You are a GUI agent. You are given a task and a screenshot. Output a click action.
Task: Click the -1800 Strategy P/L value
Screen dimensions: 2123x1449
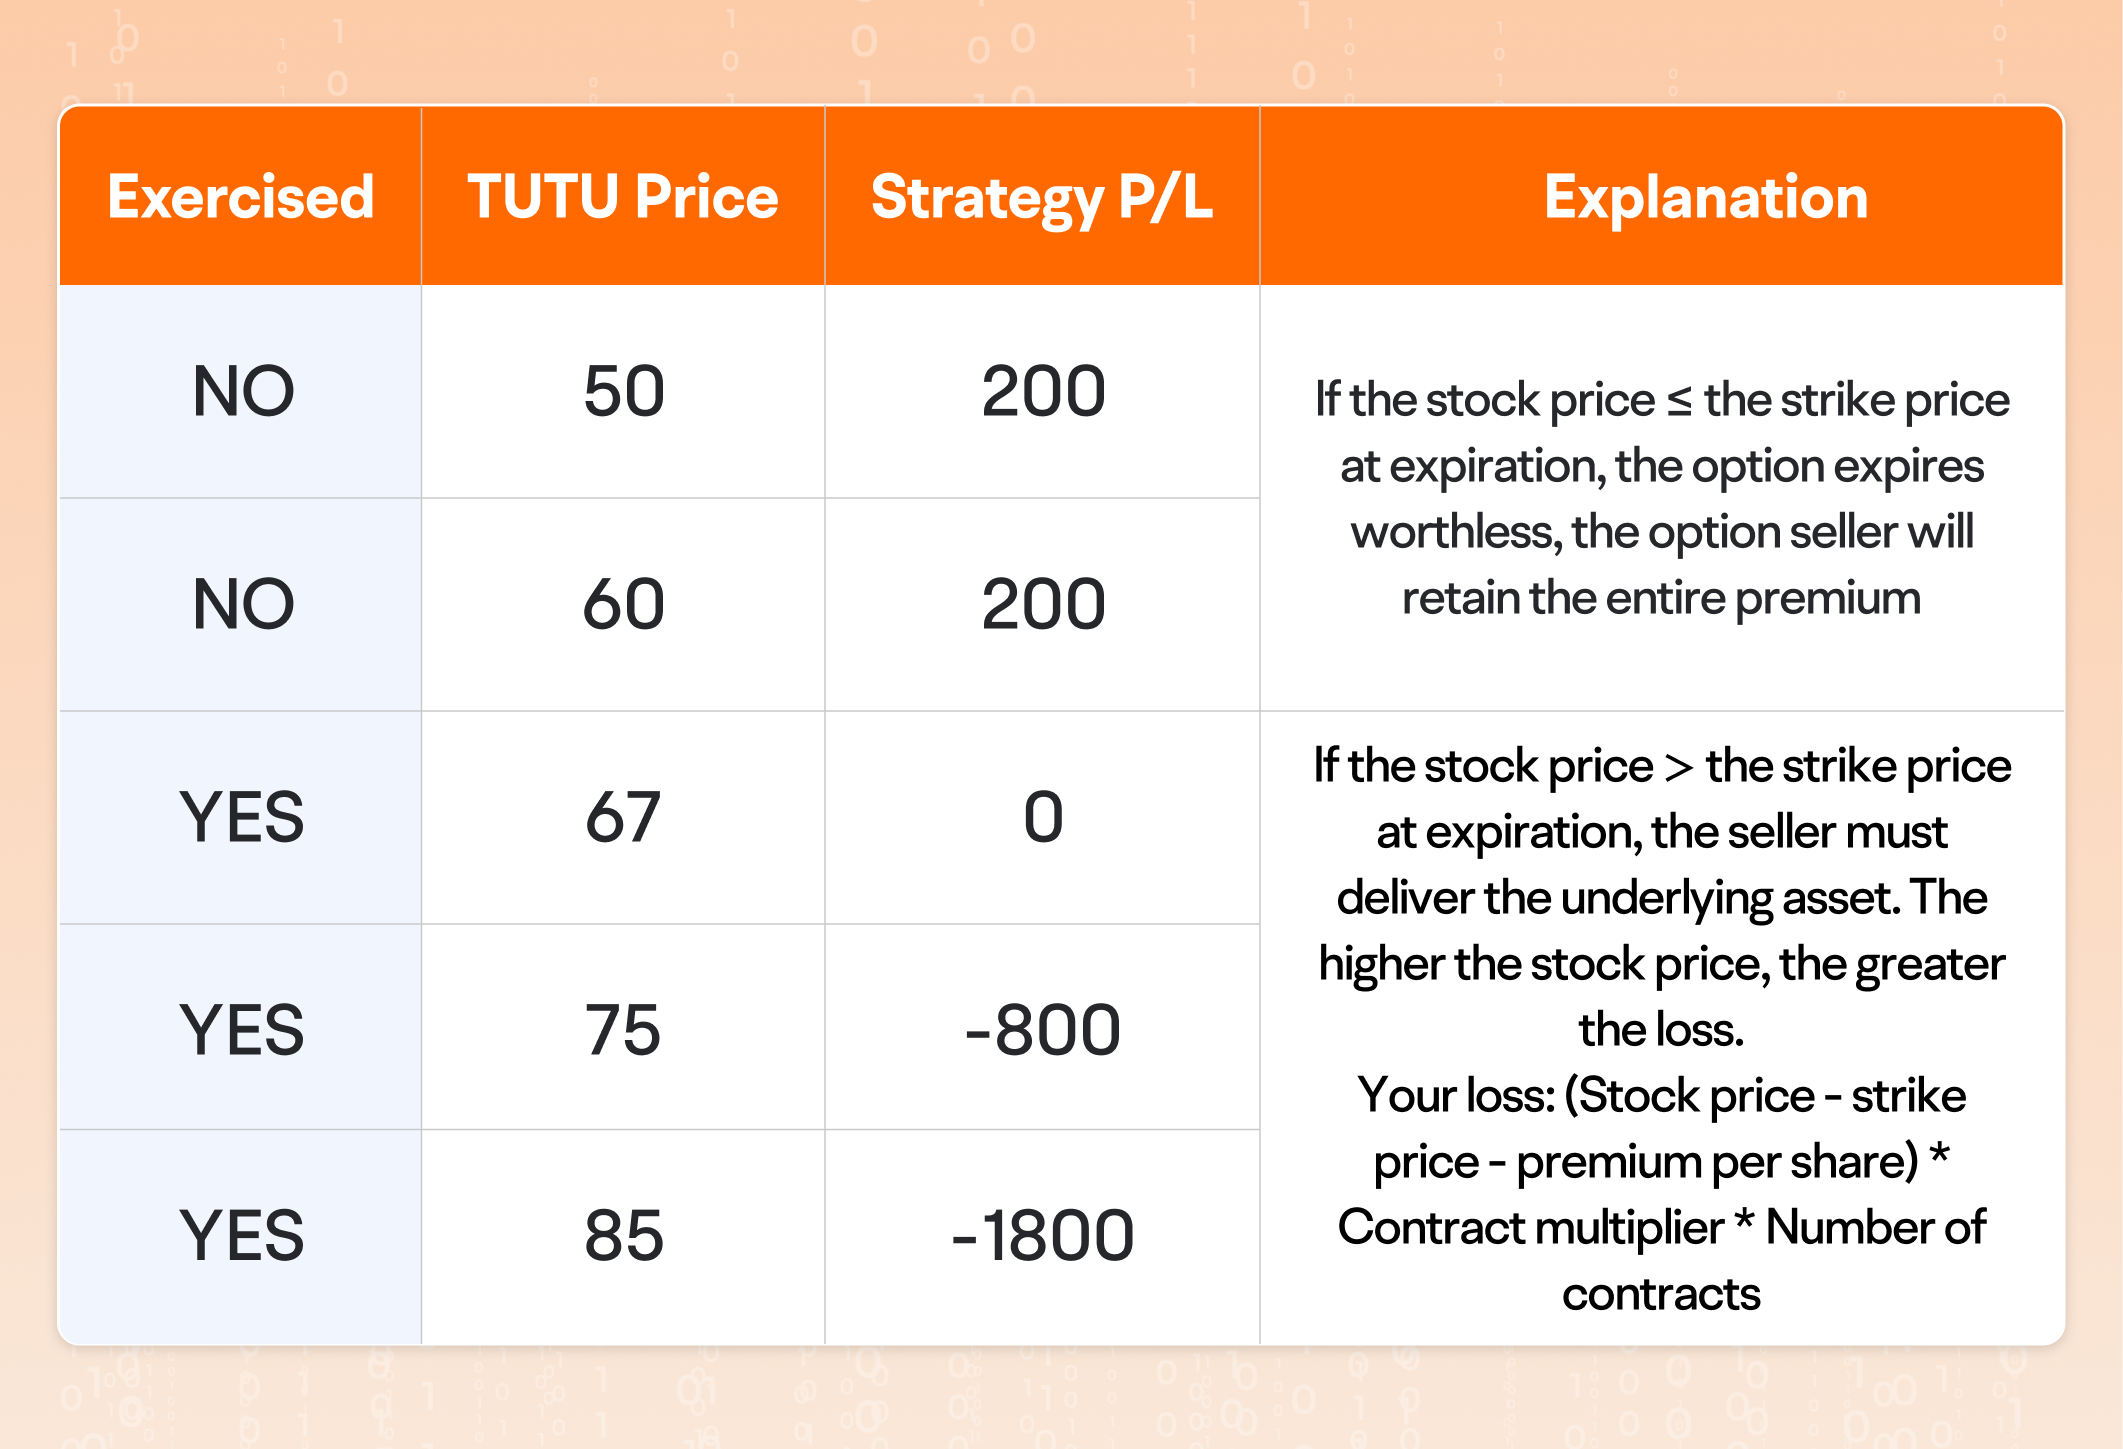click(1043, 1236)
